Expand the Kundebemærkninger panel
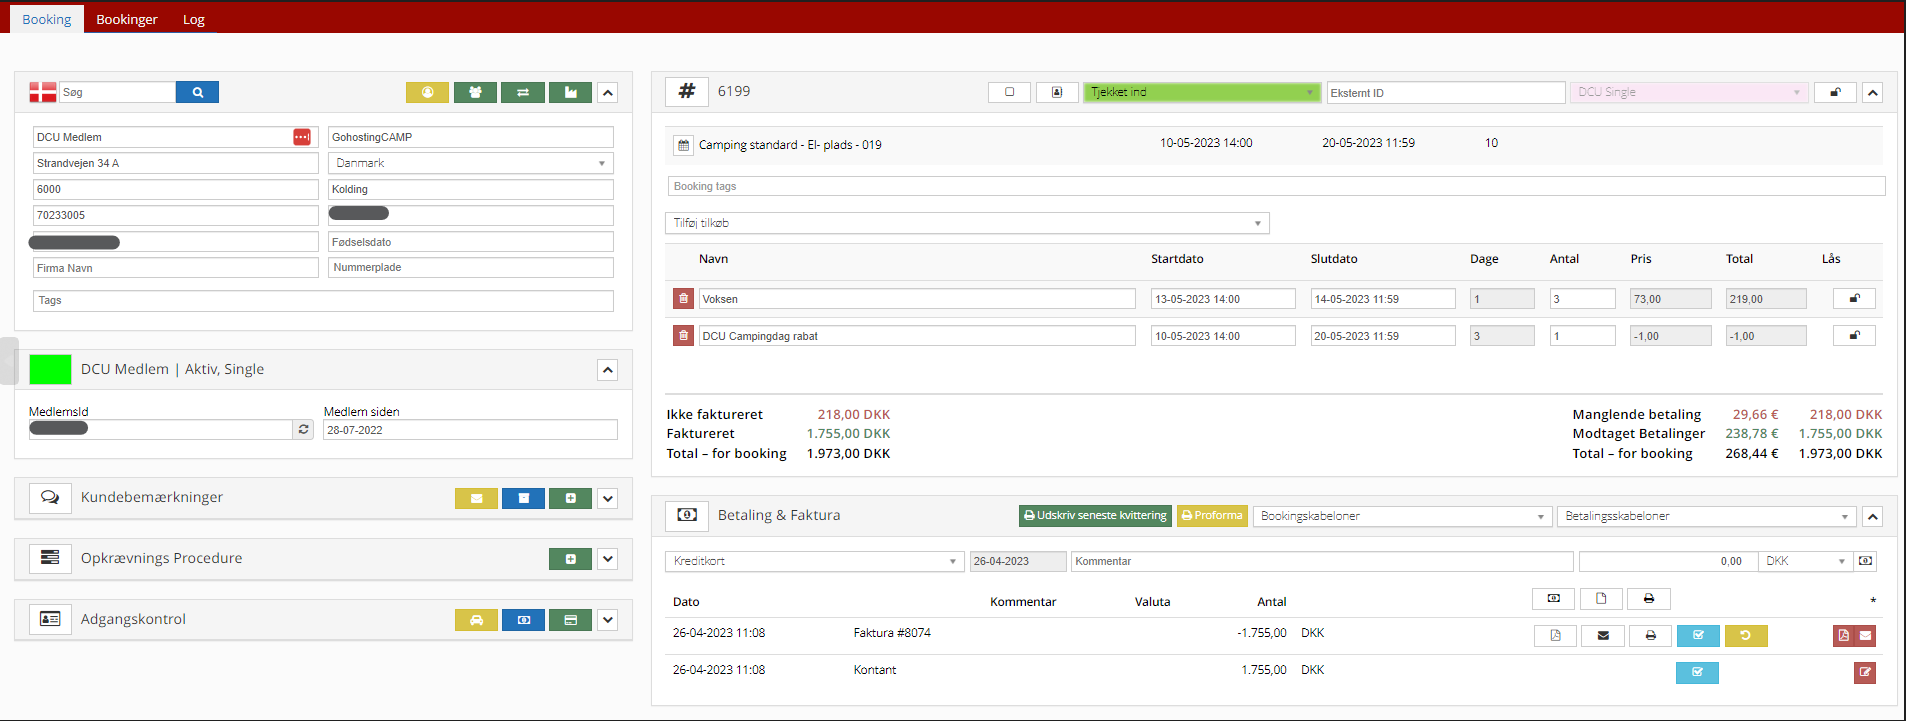1906x721 pixels. click(607, 498)
